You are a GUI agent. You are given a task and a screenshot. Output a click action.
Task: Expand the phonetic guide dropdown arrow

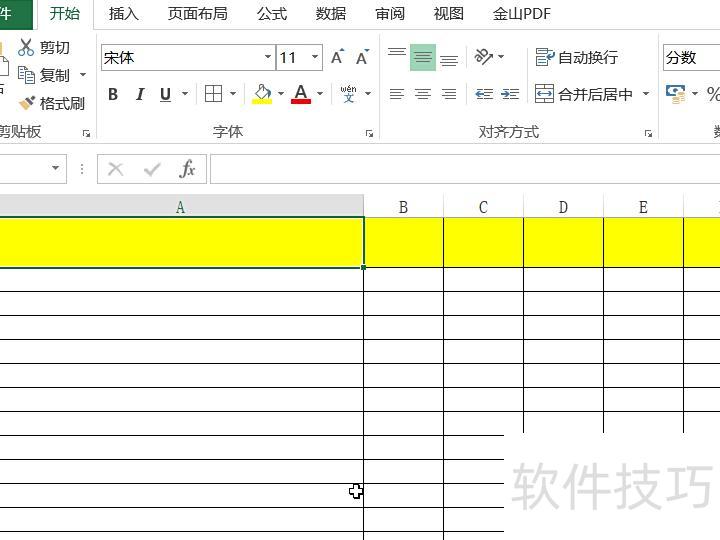(x=368, y=94)
